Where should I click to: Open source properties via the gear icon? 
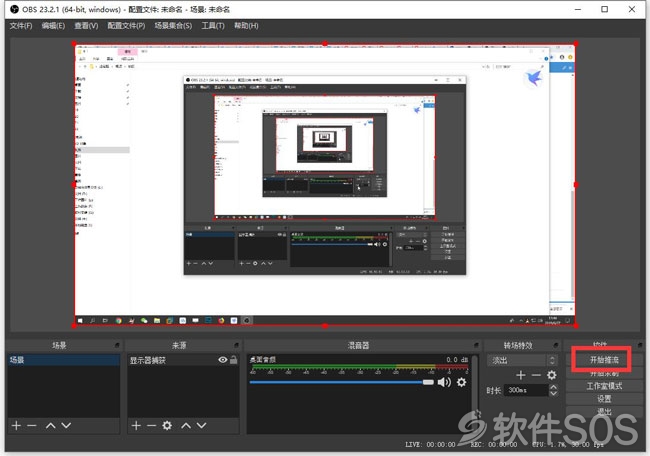167,425
